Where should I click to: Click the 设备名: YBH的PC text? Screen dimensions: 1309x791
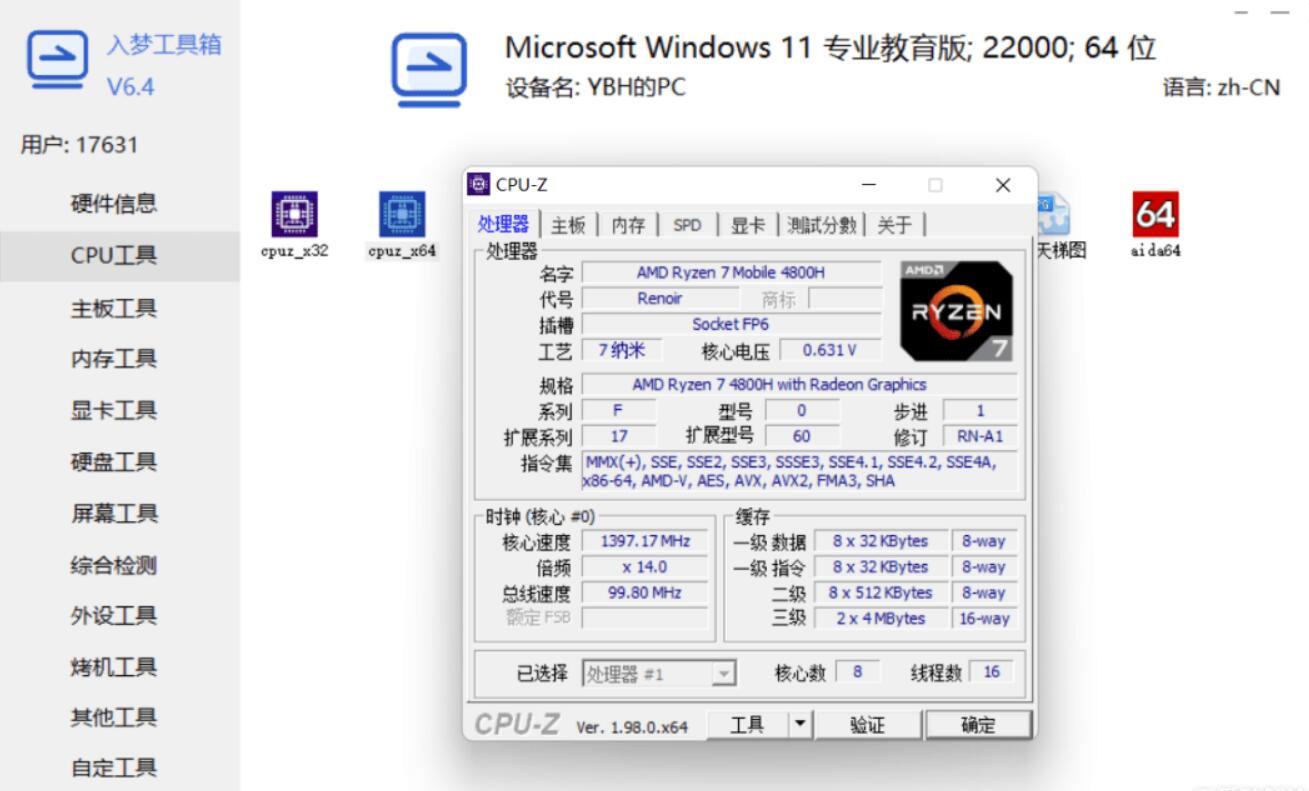(596, 88)
